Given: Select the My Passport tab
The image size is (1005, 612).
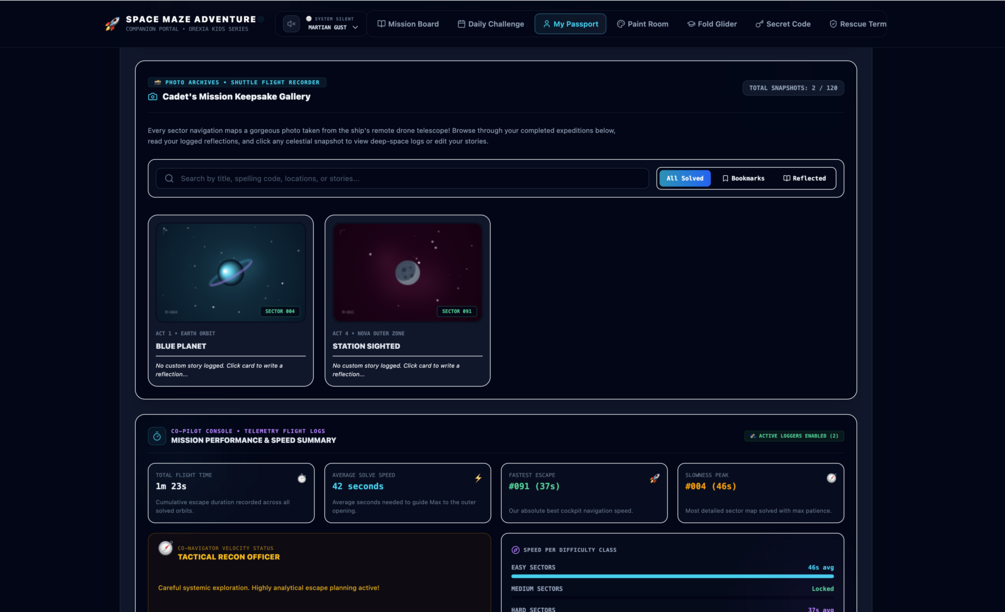Looking at the screenshot, I should [x=570, y=24].
